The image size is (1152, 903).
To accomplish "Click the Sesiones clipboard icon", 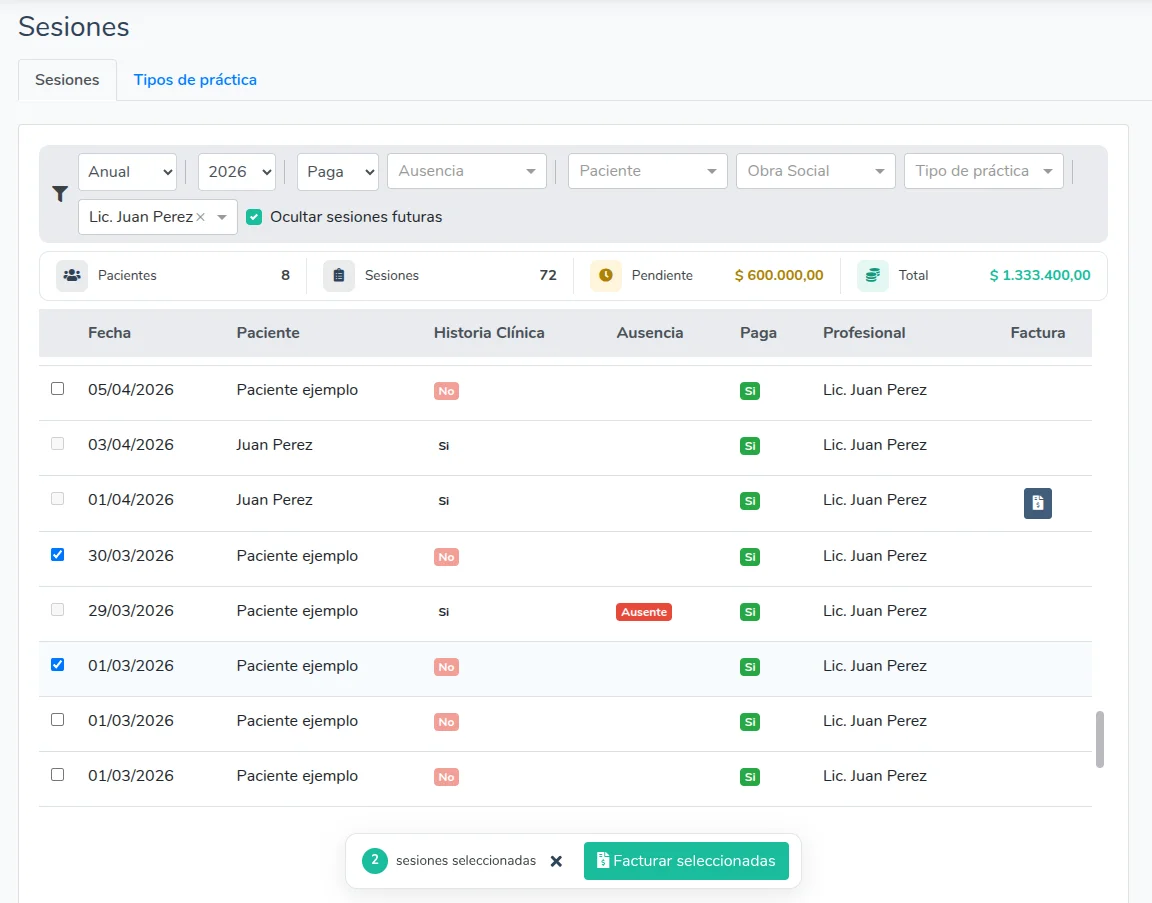I will pos(339,276).
